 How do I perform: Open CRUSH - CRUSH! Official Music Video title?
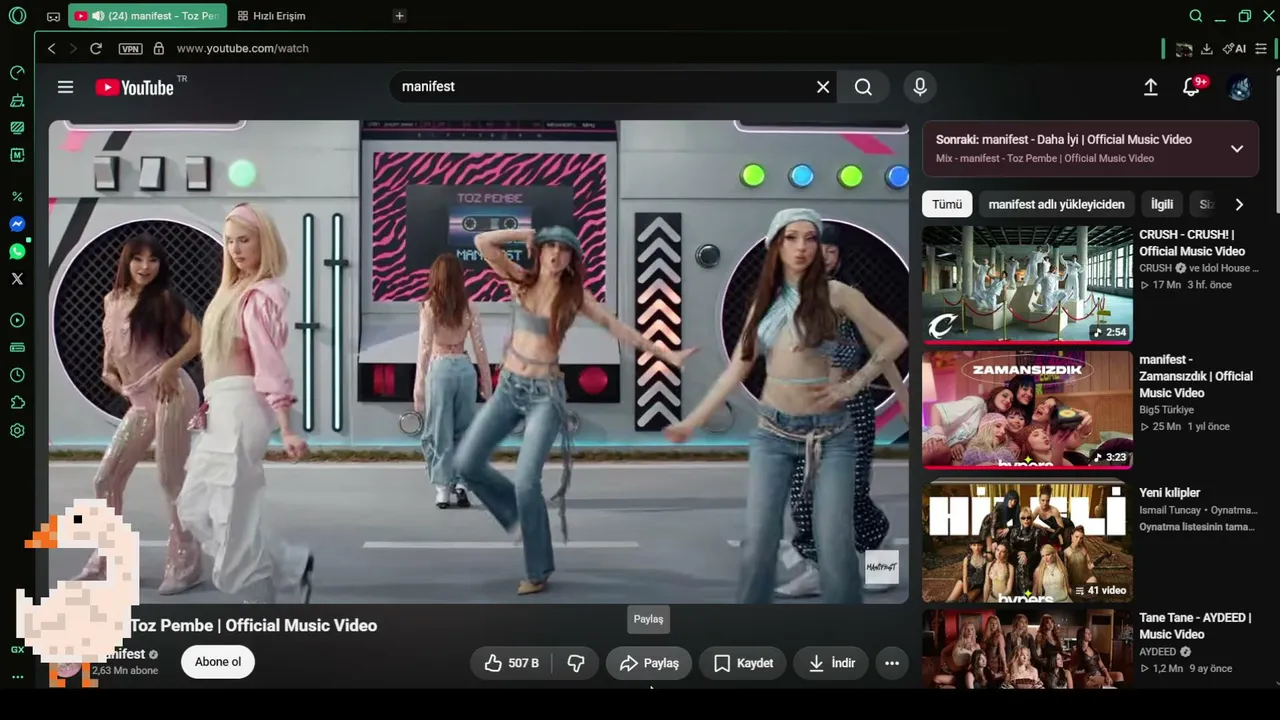click(x=1192, y=243)
